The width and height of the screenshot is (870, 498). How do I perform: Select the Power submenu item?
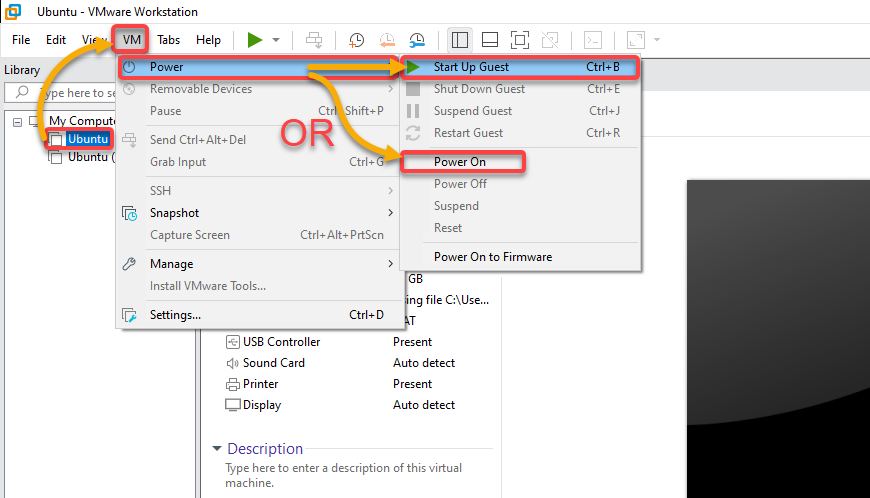coord(259,67)
